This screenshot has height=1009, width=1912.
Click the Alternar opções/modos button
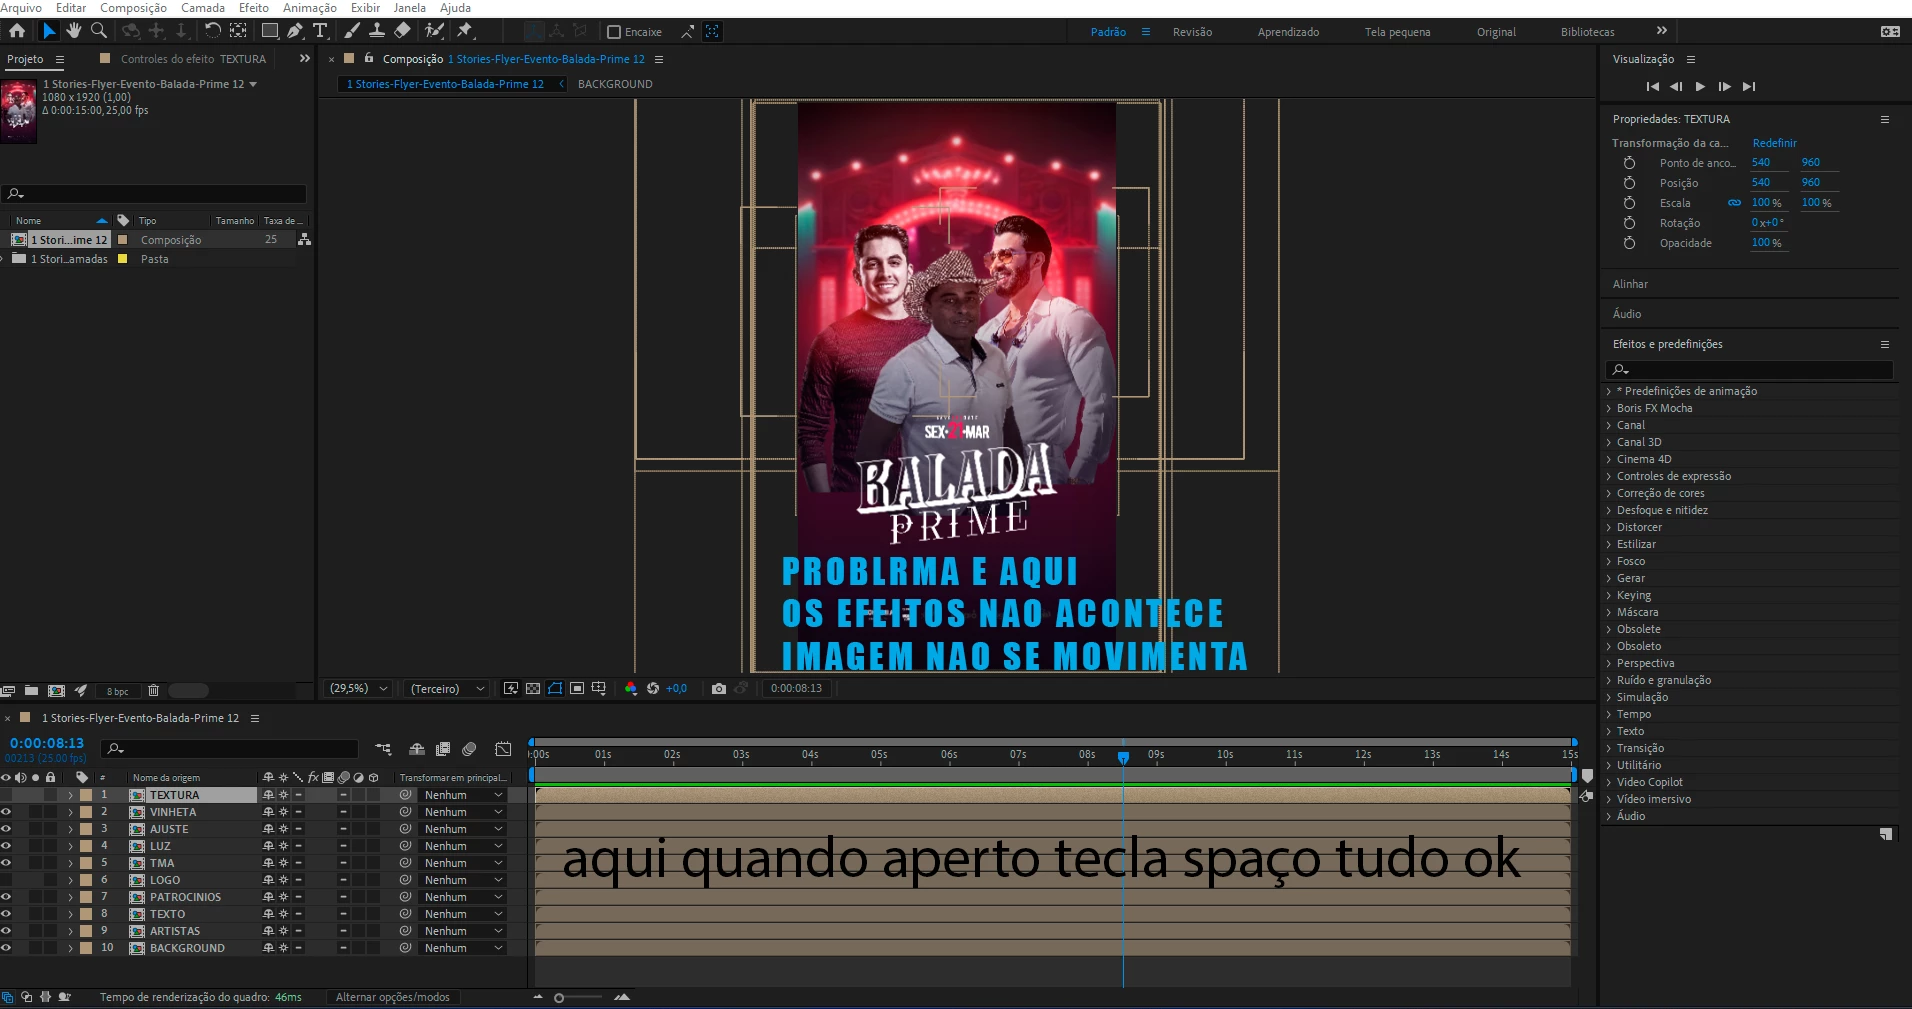tap(392, 997)
